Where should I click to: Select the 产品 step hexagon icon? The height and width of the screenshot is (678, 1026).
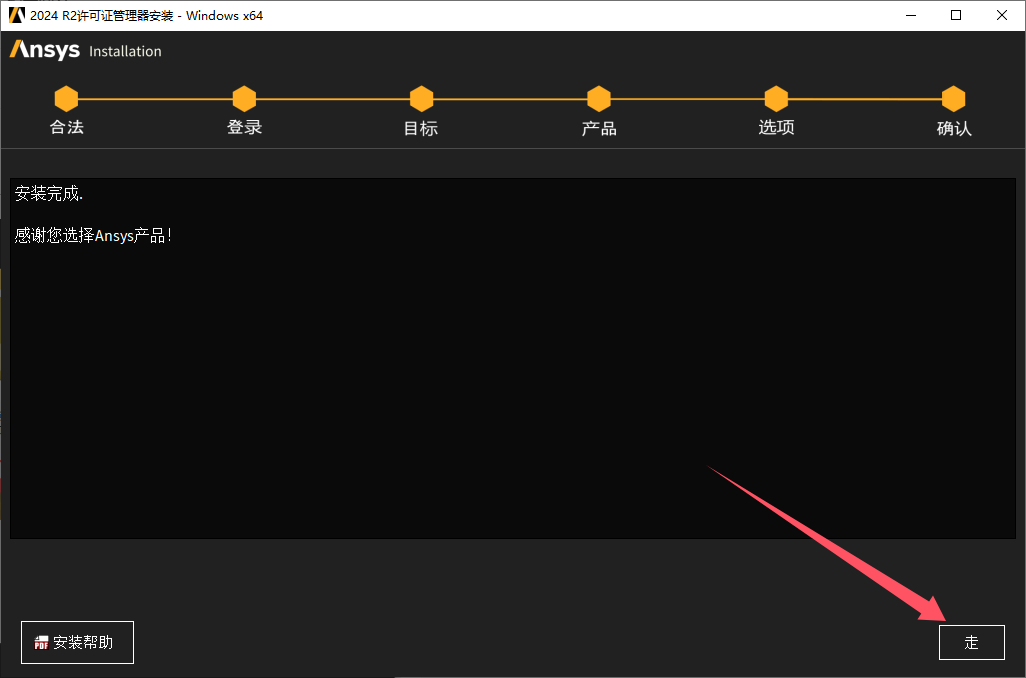click(599, 99)
